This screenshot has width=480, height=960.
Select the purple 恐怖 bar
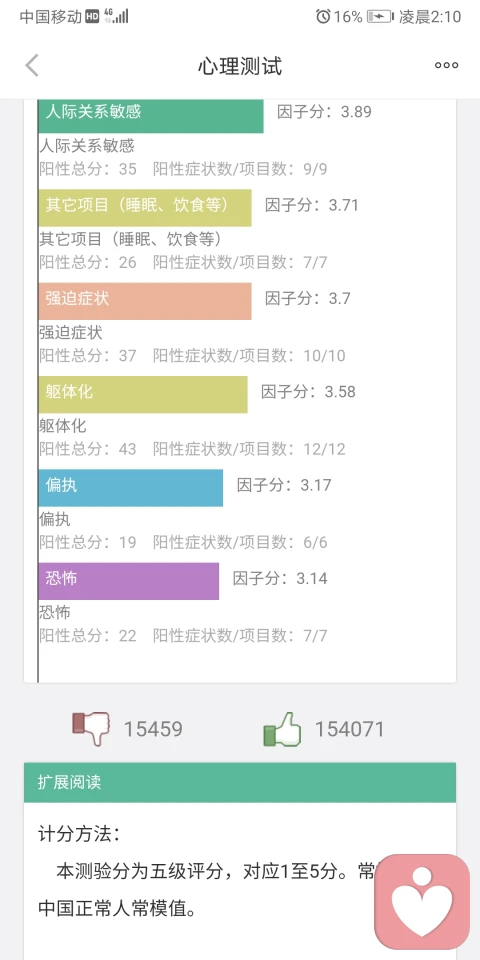[x=129, y=581]
